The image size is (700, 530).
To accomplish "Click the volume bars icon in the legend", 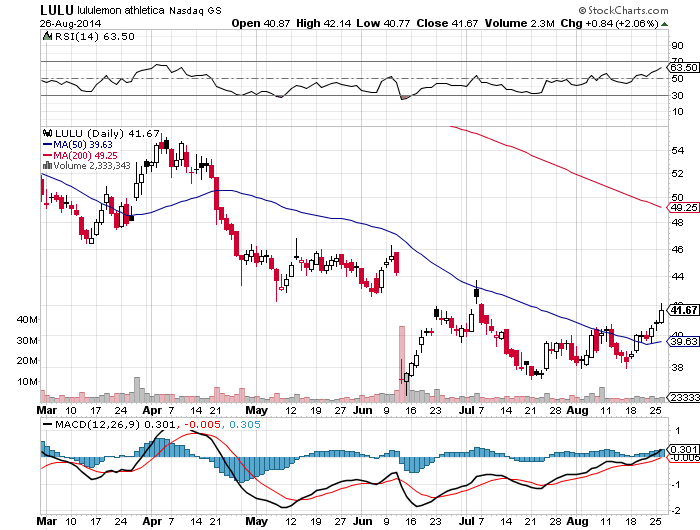I will pos(47,166).
